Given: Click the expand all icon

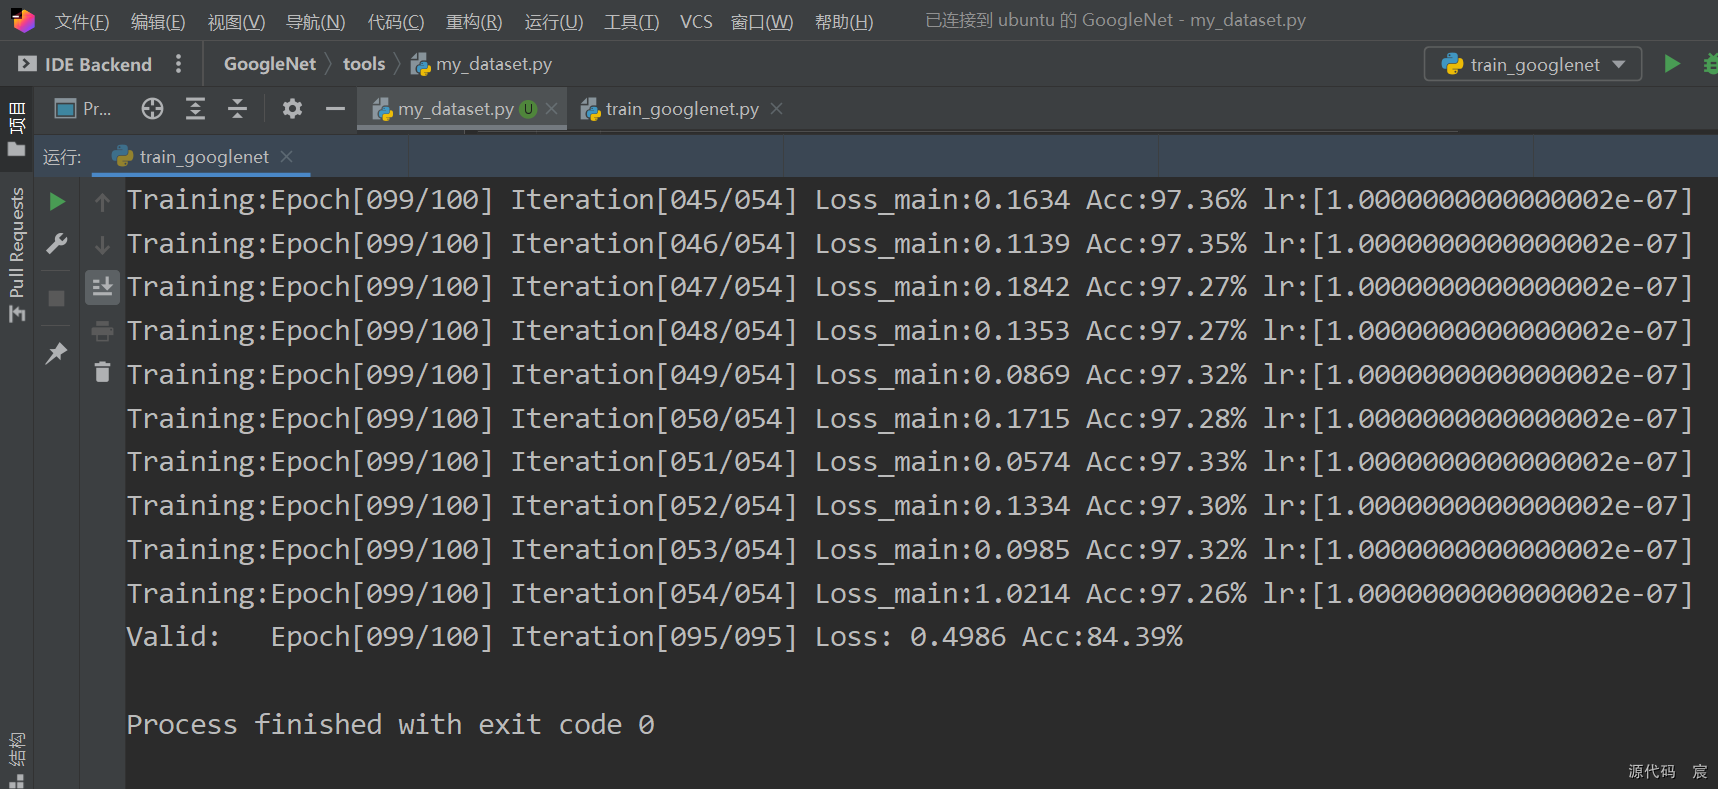Looking at the screenshot, I should click(195, 109).
